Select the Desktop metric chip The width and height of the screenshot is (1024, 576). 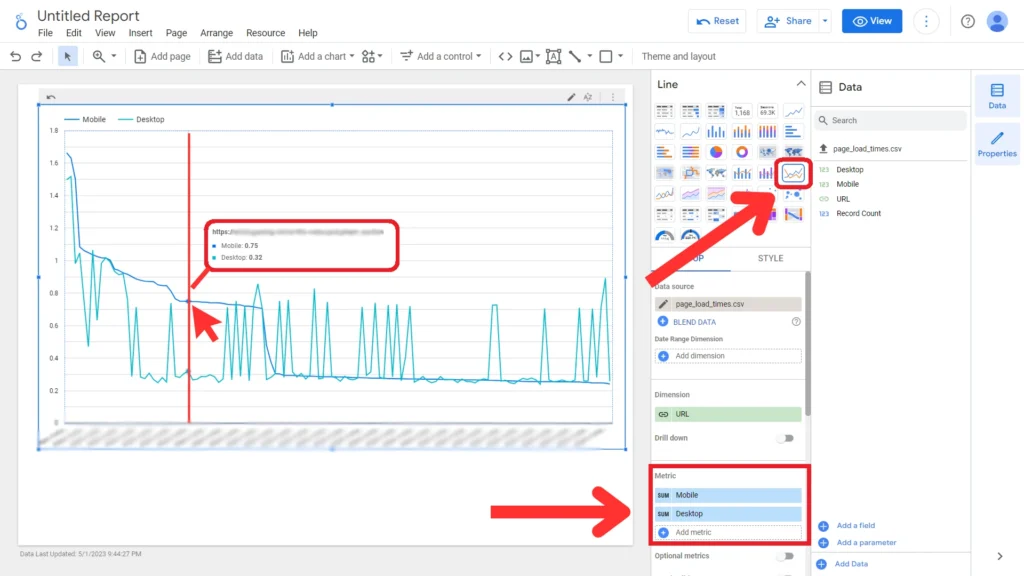[728, 514]
